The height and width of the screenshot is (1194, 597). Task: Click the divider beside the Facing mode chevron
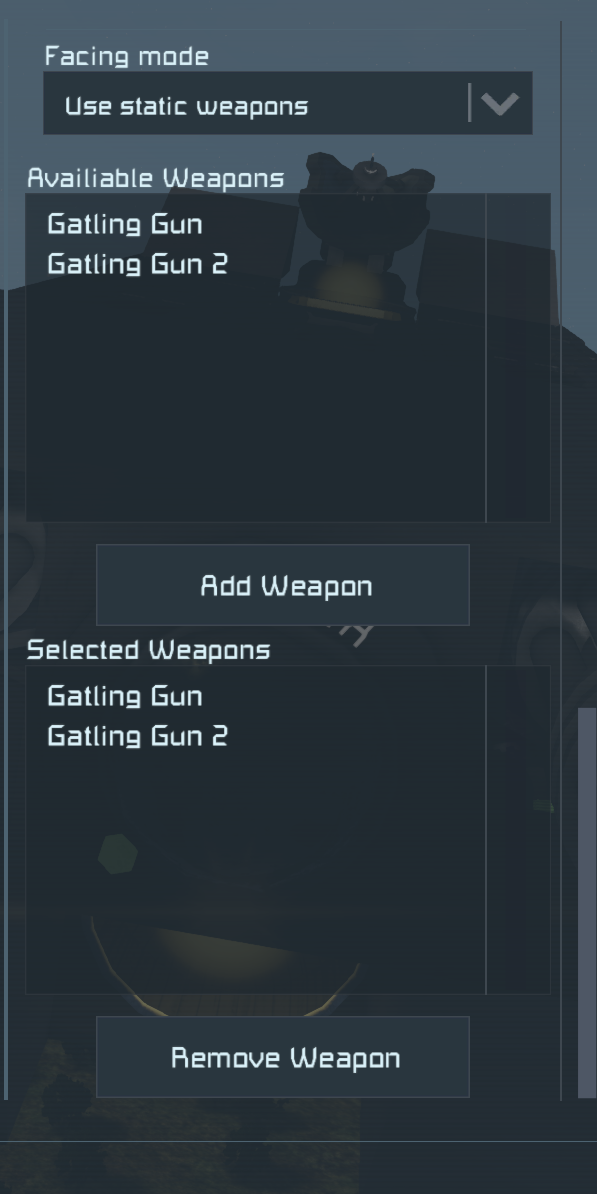click(x=470, y=103)
